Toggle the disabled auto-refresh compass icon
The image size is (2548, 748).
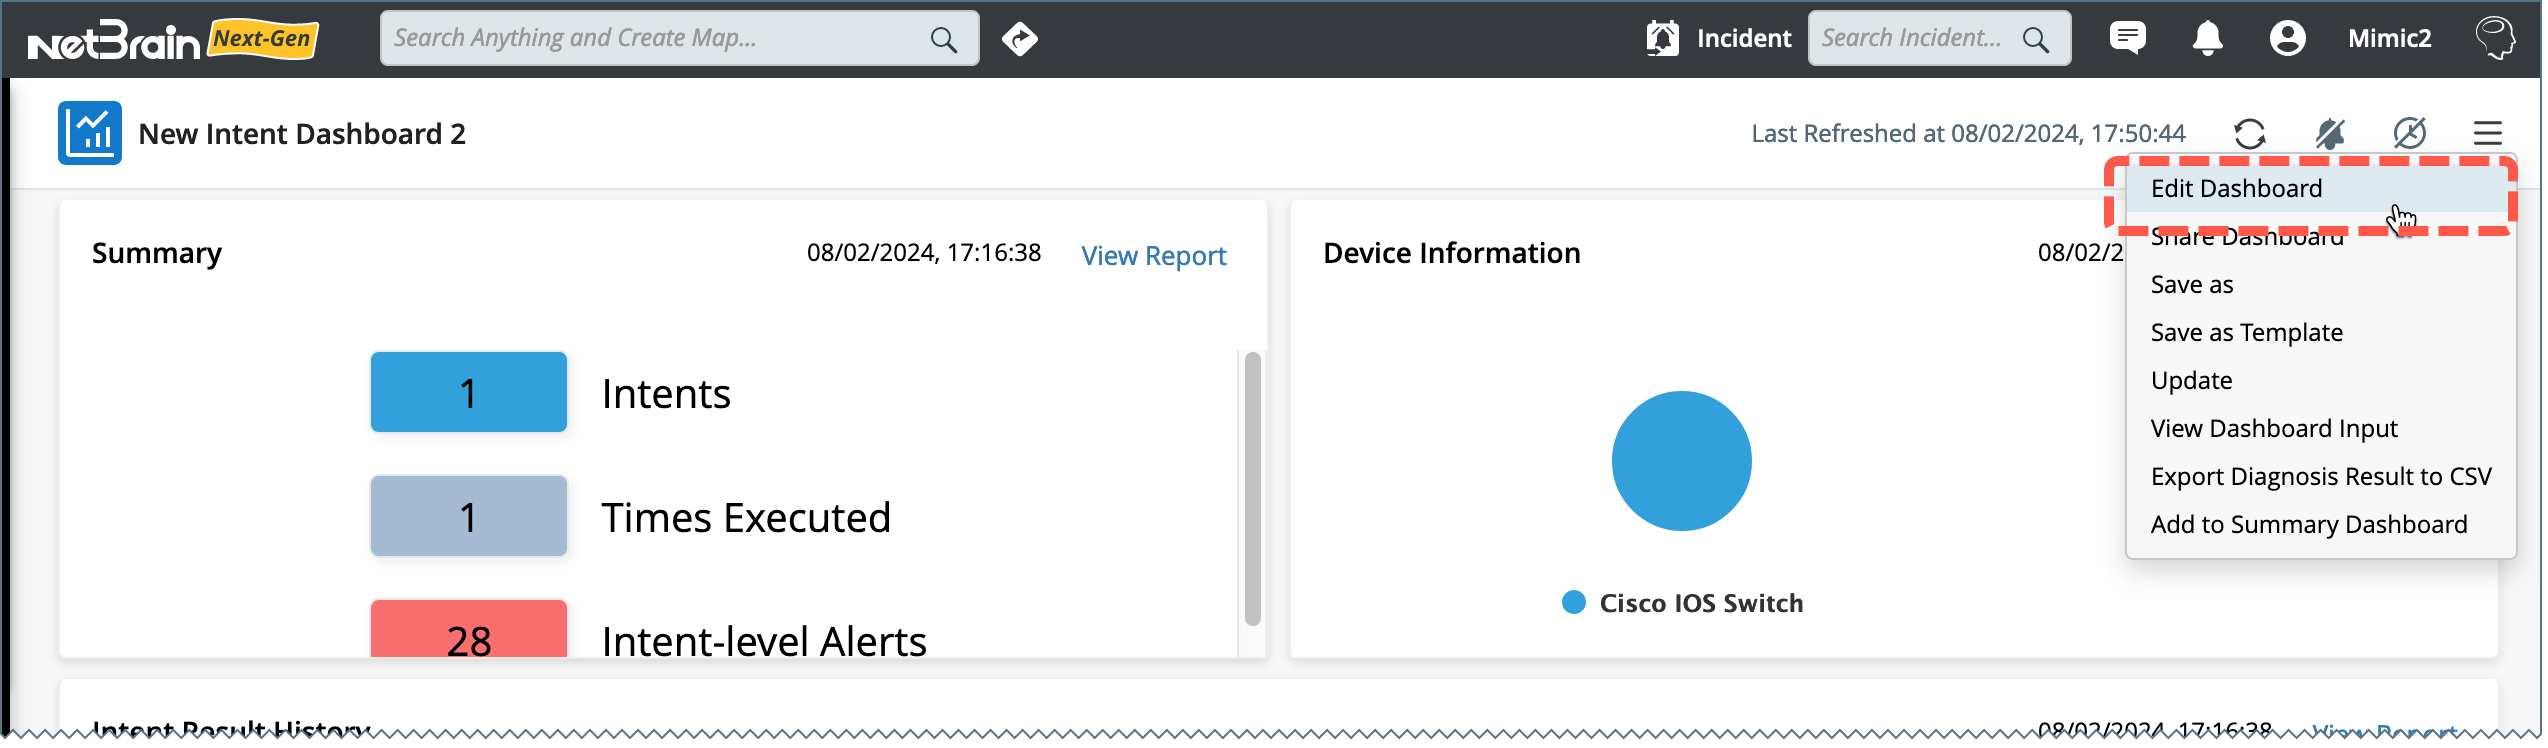(2409, 134)
